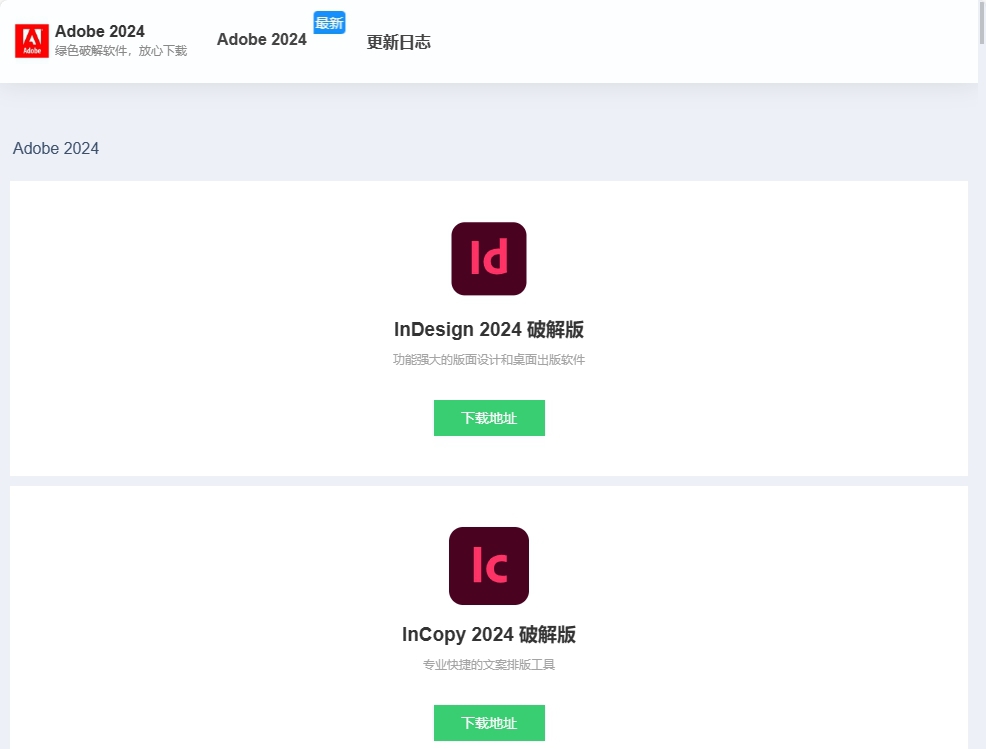Click InCopy's description 专业快捷的文案排版工具

[489, 664]
